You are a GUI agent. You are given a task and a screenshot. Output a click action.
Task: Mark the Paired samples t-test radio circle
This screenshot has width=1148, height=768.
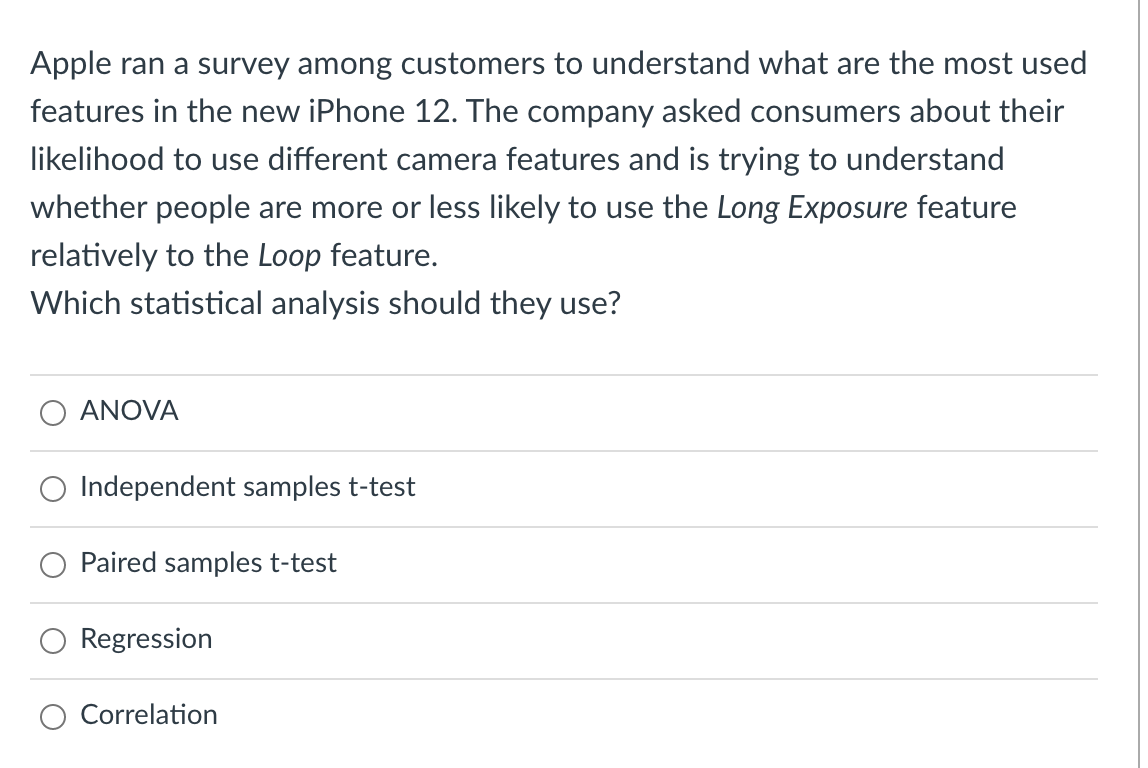coord(53,565)
